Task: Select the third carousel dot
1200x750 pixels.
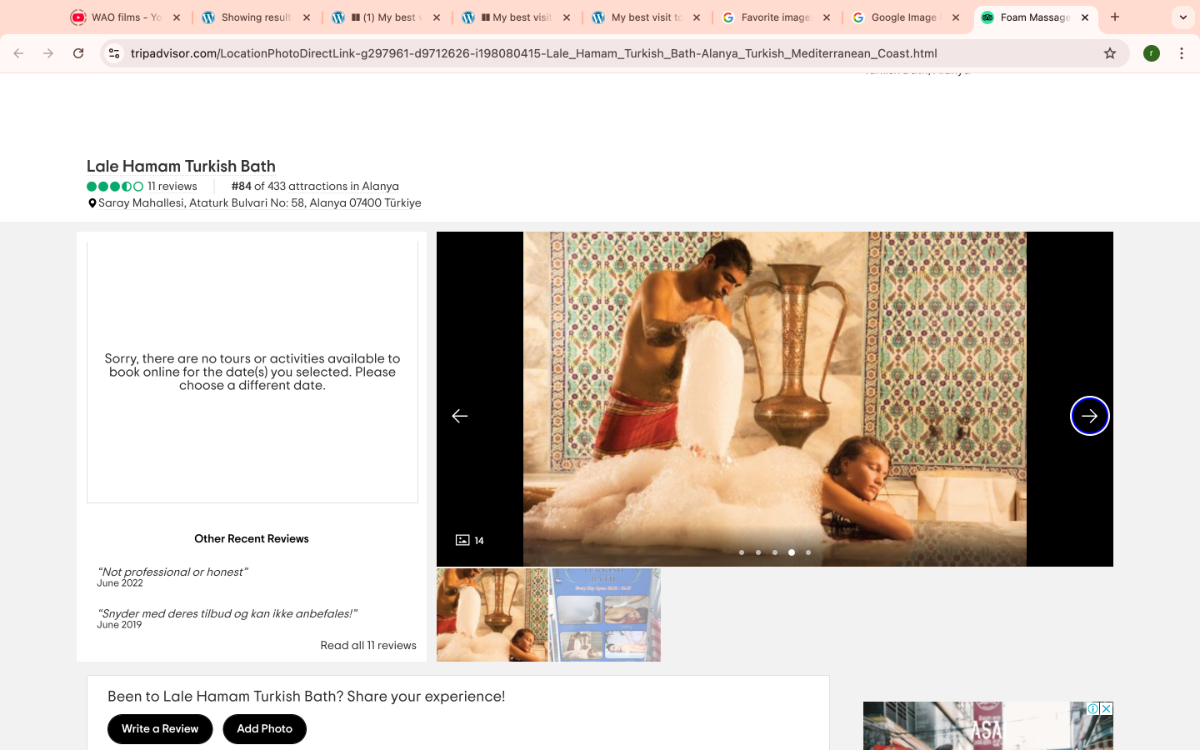Action: [x=775, y=552]
